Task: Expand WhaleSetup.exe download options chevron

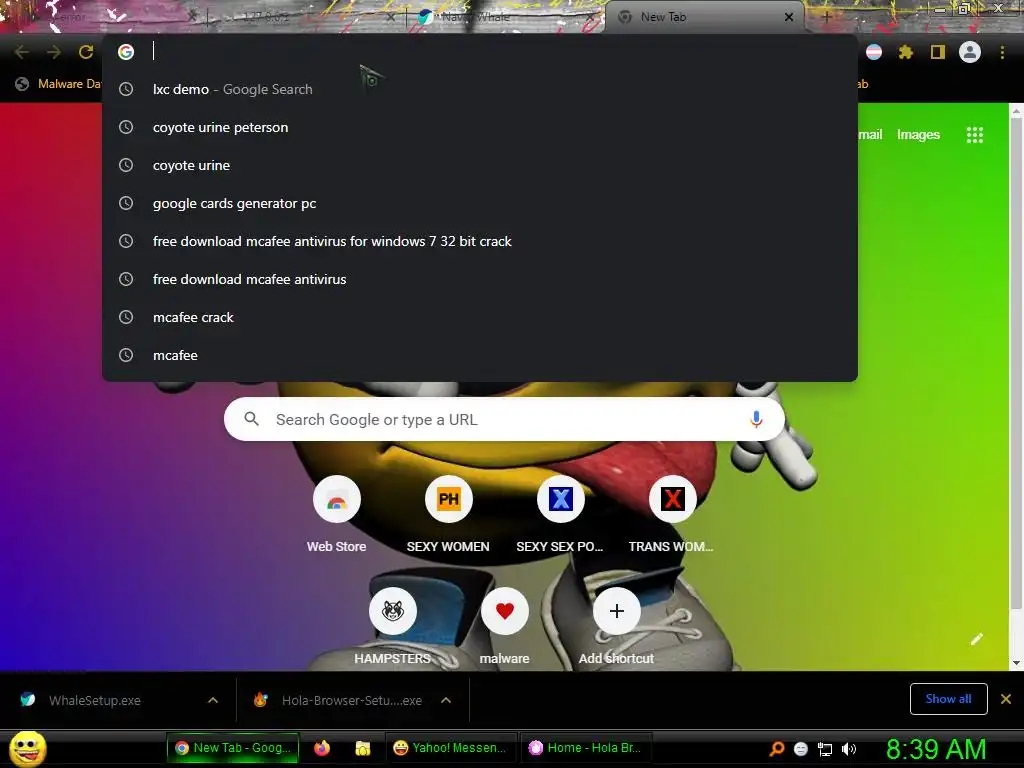Action: (x=213, y=700)
